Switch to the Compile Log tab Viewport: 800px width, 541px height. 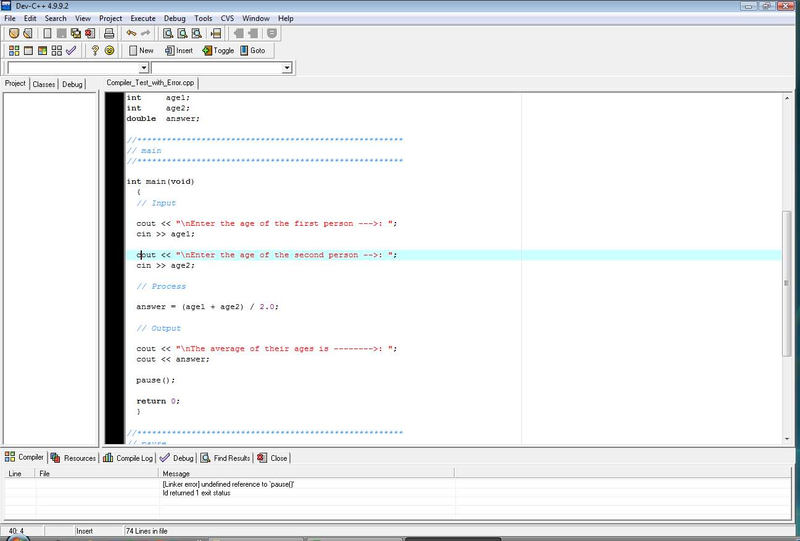(x=128, y=458)
